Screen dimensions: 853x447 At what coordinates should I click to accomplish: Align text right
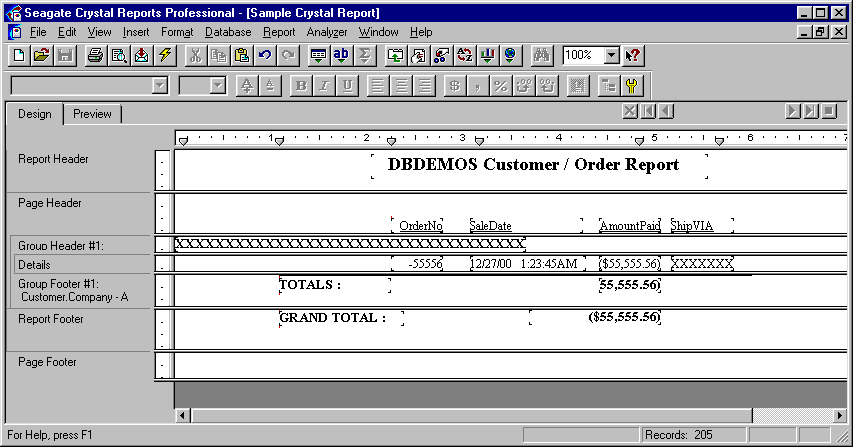[x=424, y=86]
